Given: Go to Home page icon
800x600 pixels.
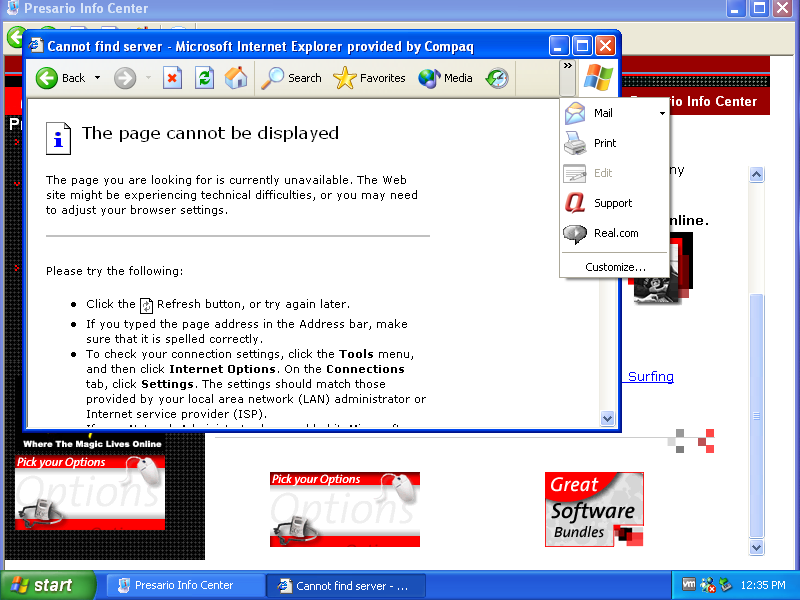Looking at the screenshot, I should coord(236,78).
